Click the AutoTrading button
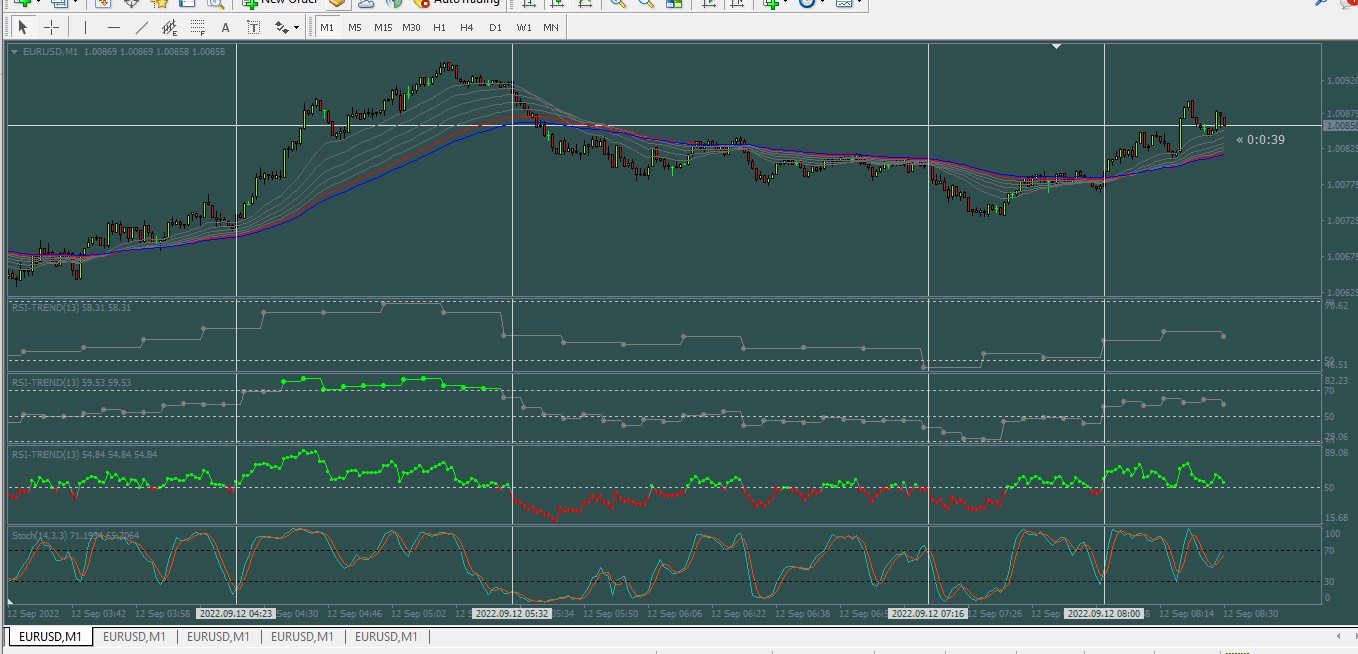1358x654 pixels. click(455, 3)
